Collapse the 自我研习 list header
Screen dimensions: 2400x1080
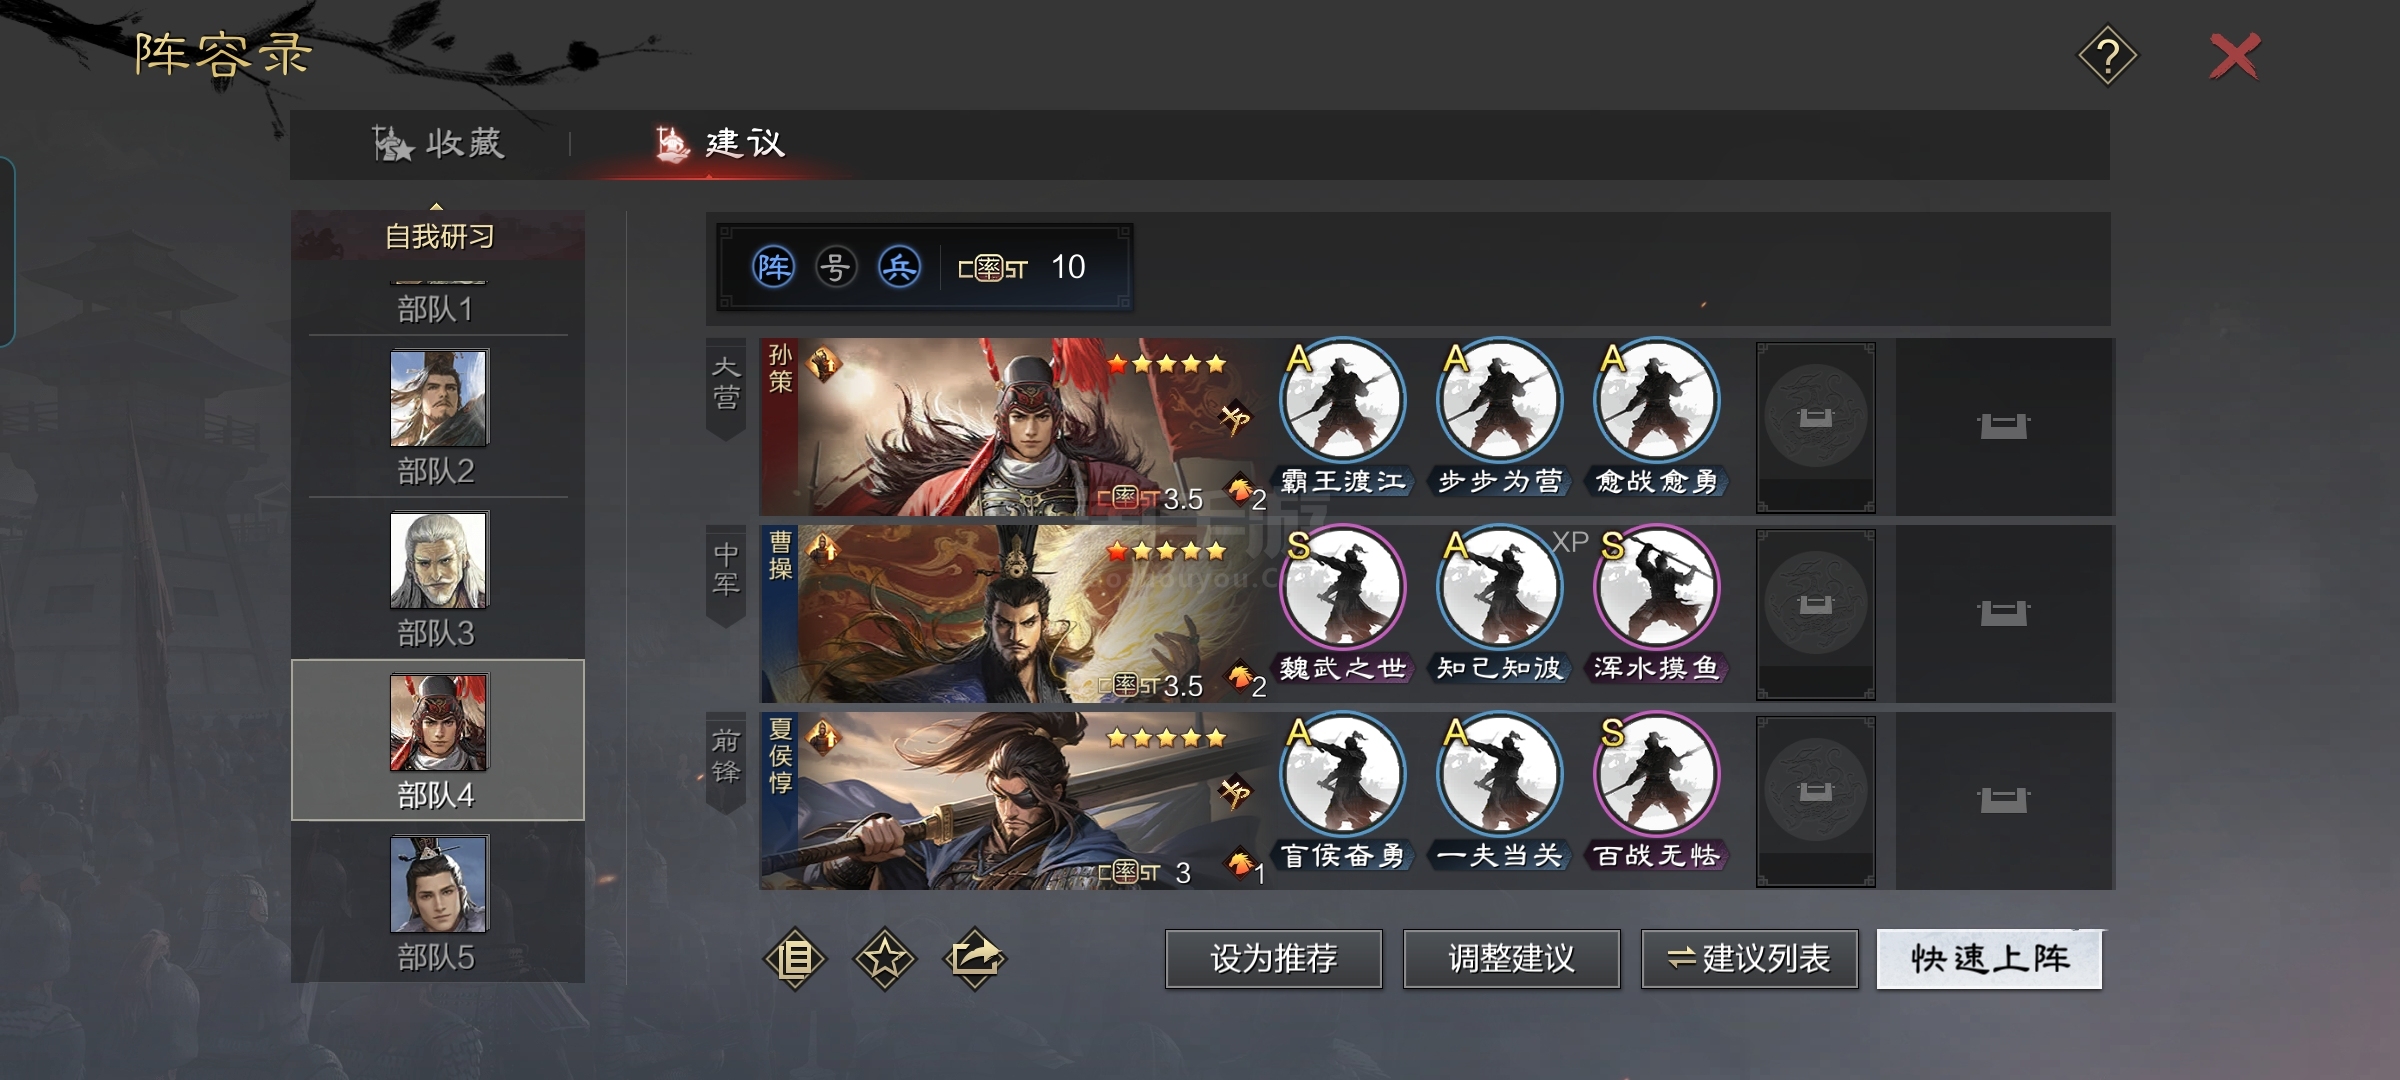click(x=438, y=236)
